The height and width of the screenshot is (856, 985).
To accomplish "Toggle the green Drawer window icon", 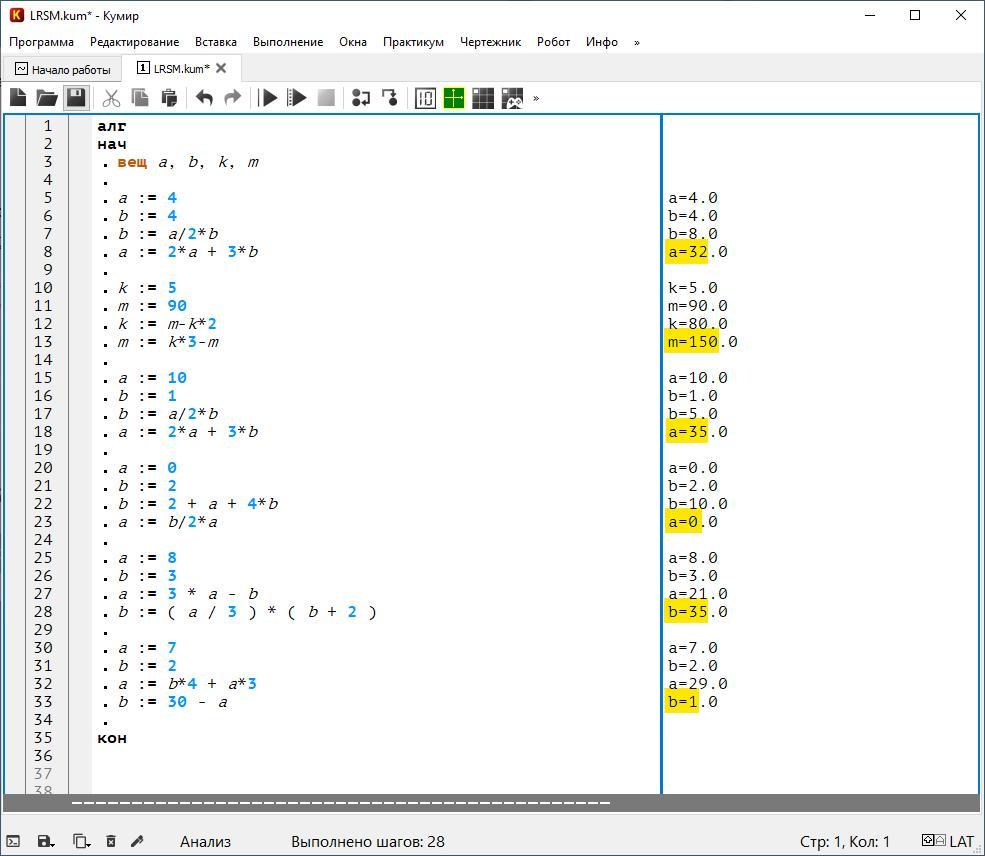I will [454, 98].
